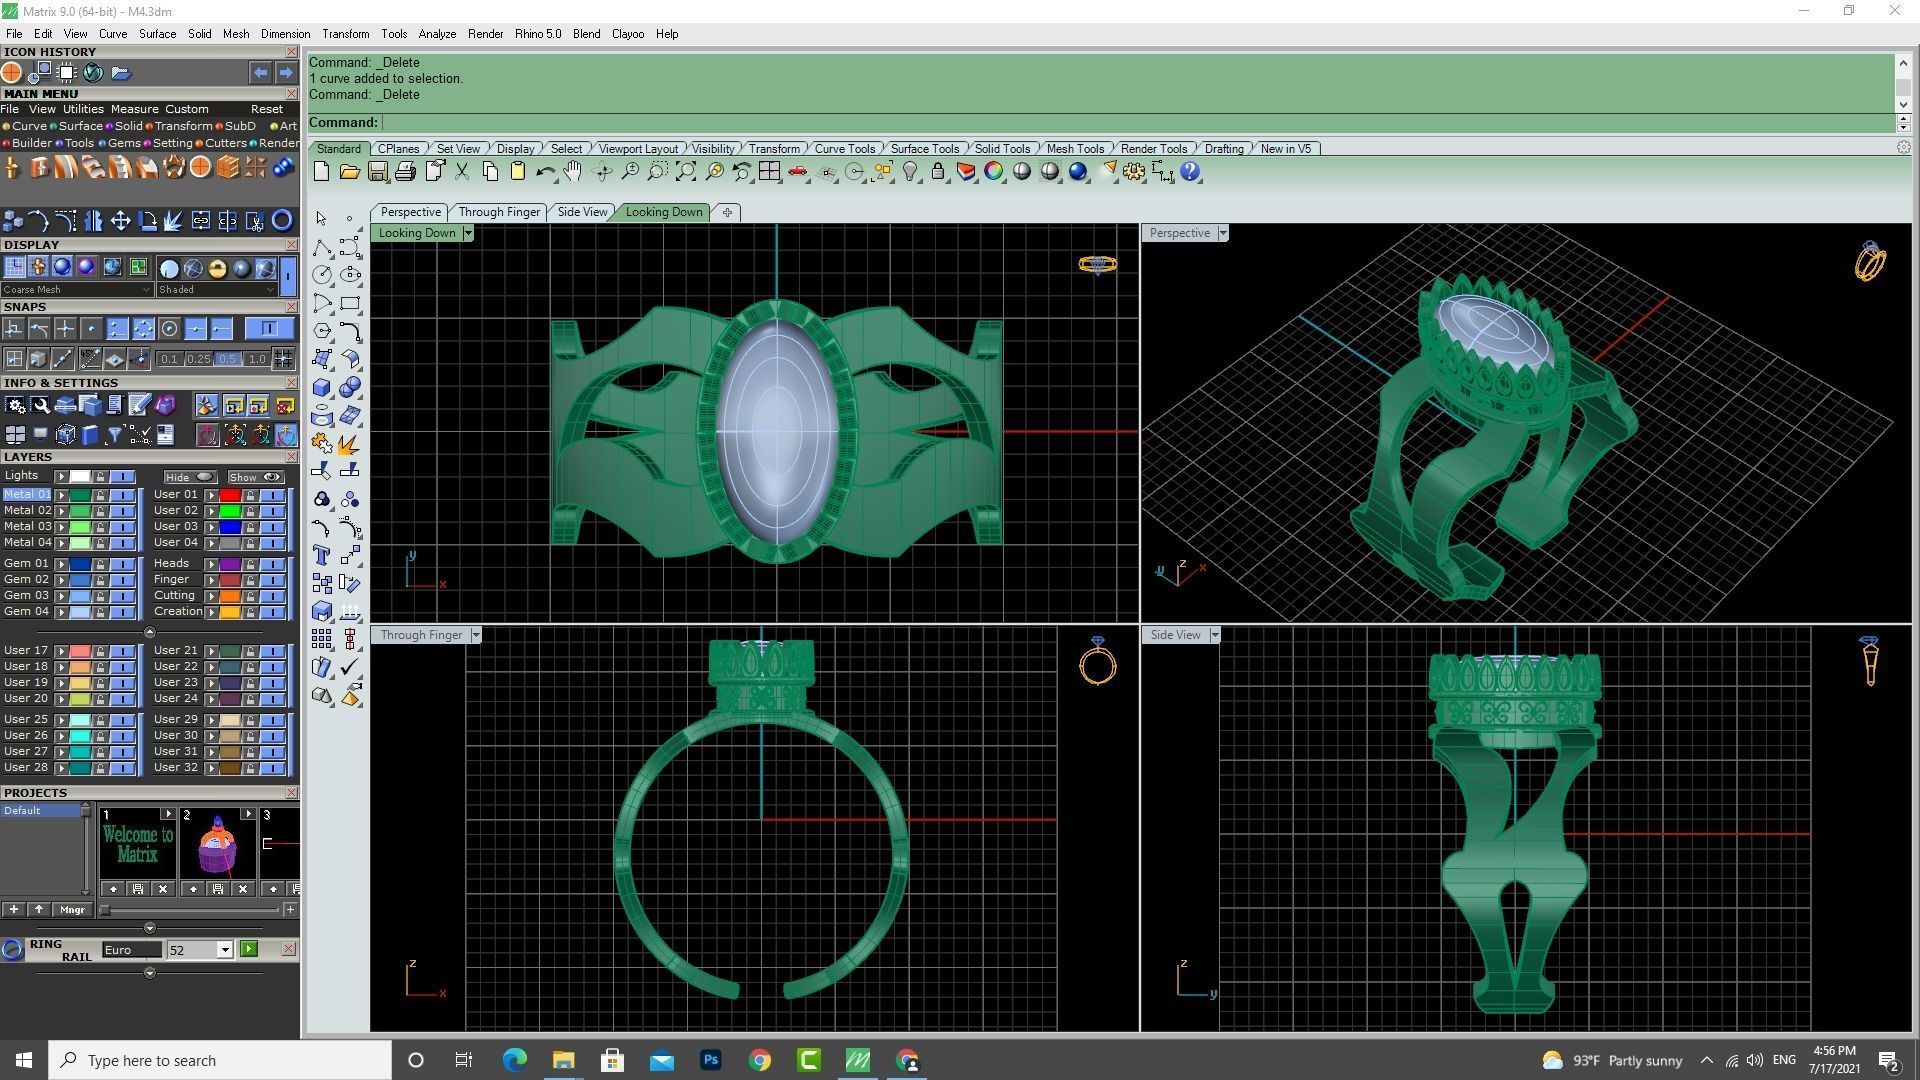The height and width of the screenshot is (1080, 1920).
Task: Click the Undo arrow icon
Action: tap(545, 172)
